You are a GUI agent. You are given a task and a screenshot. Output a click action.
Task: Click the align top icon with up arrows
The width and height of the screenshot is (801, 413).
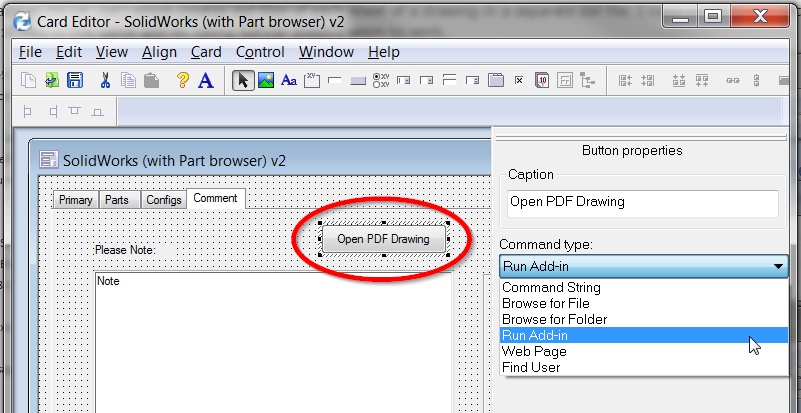(702, 80)
